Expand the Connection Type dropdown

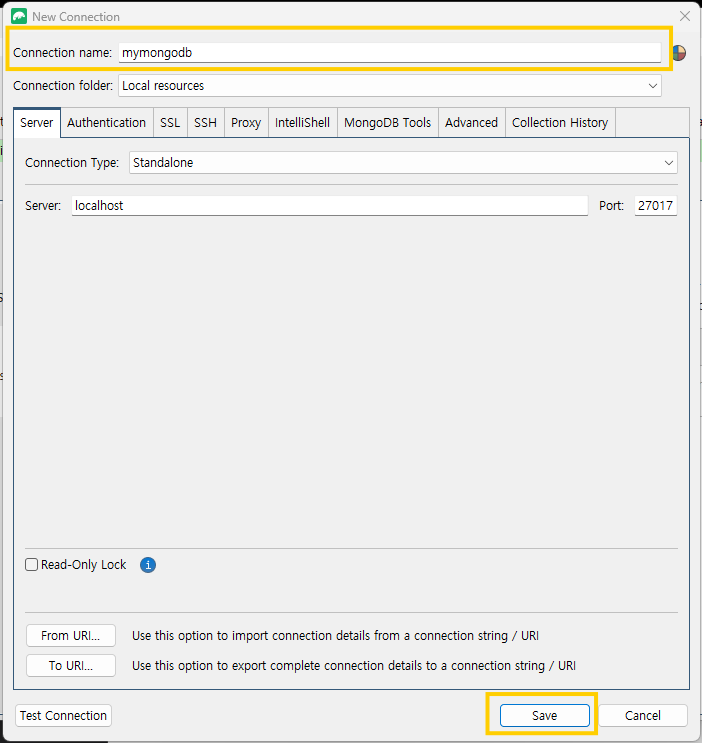pyautogui.click(x=403, y=163)
